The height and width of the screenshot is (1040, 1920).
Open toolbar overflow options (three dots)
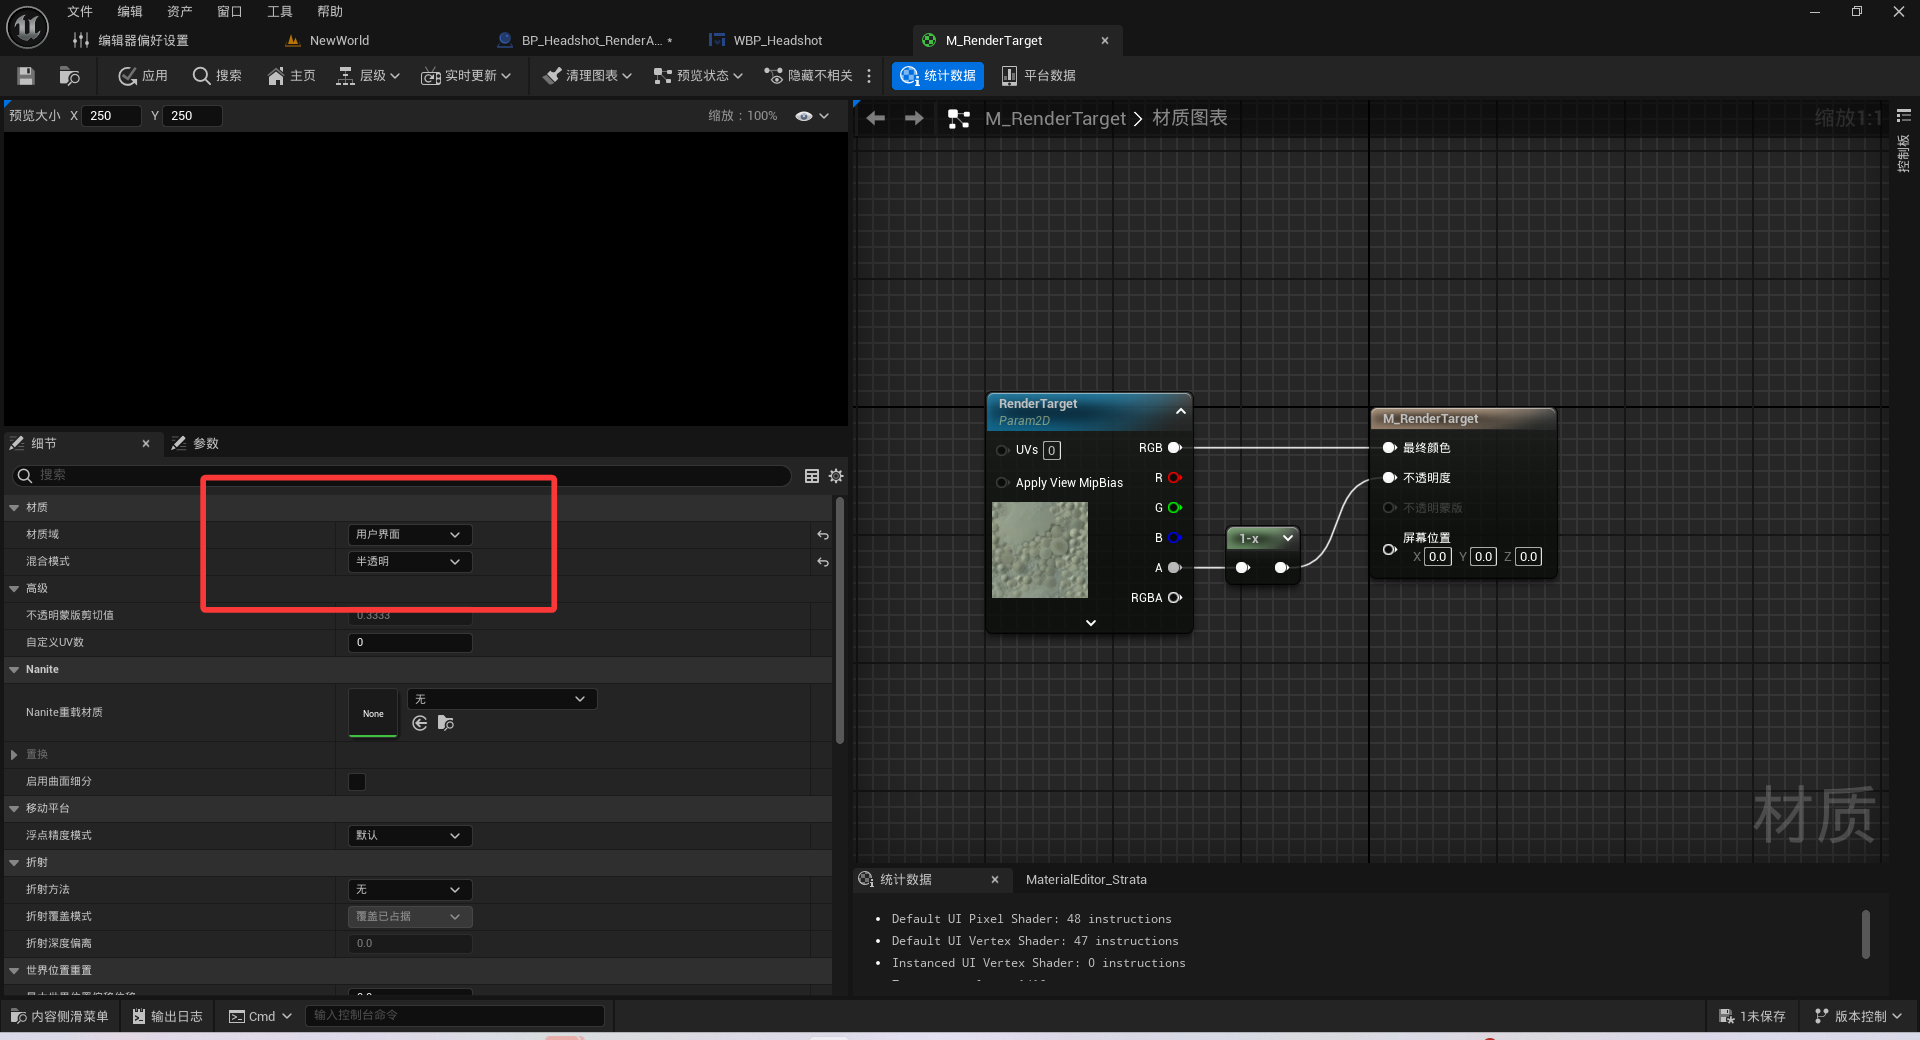tap(869, 76)
